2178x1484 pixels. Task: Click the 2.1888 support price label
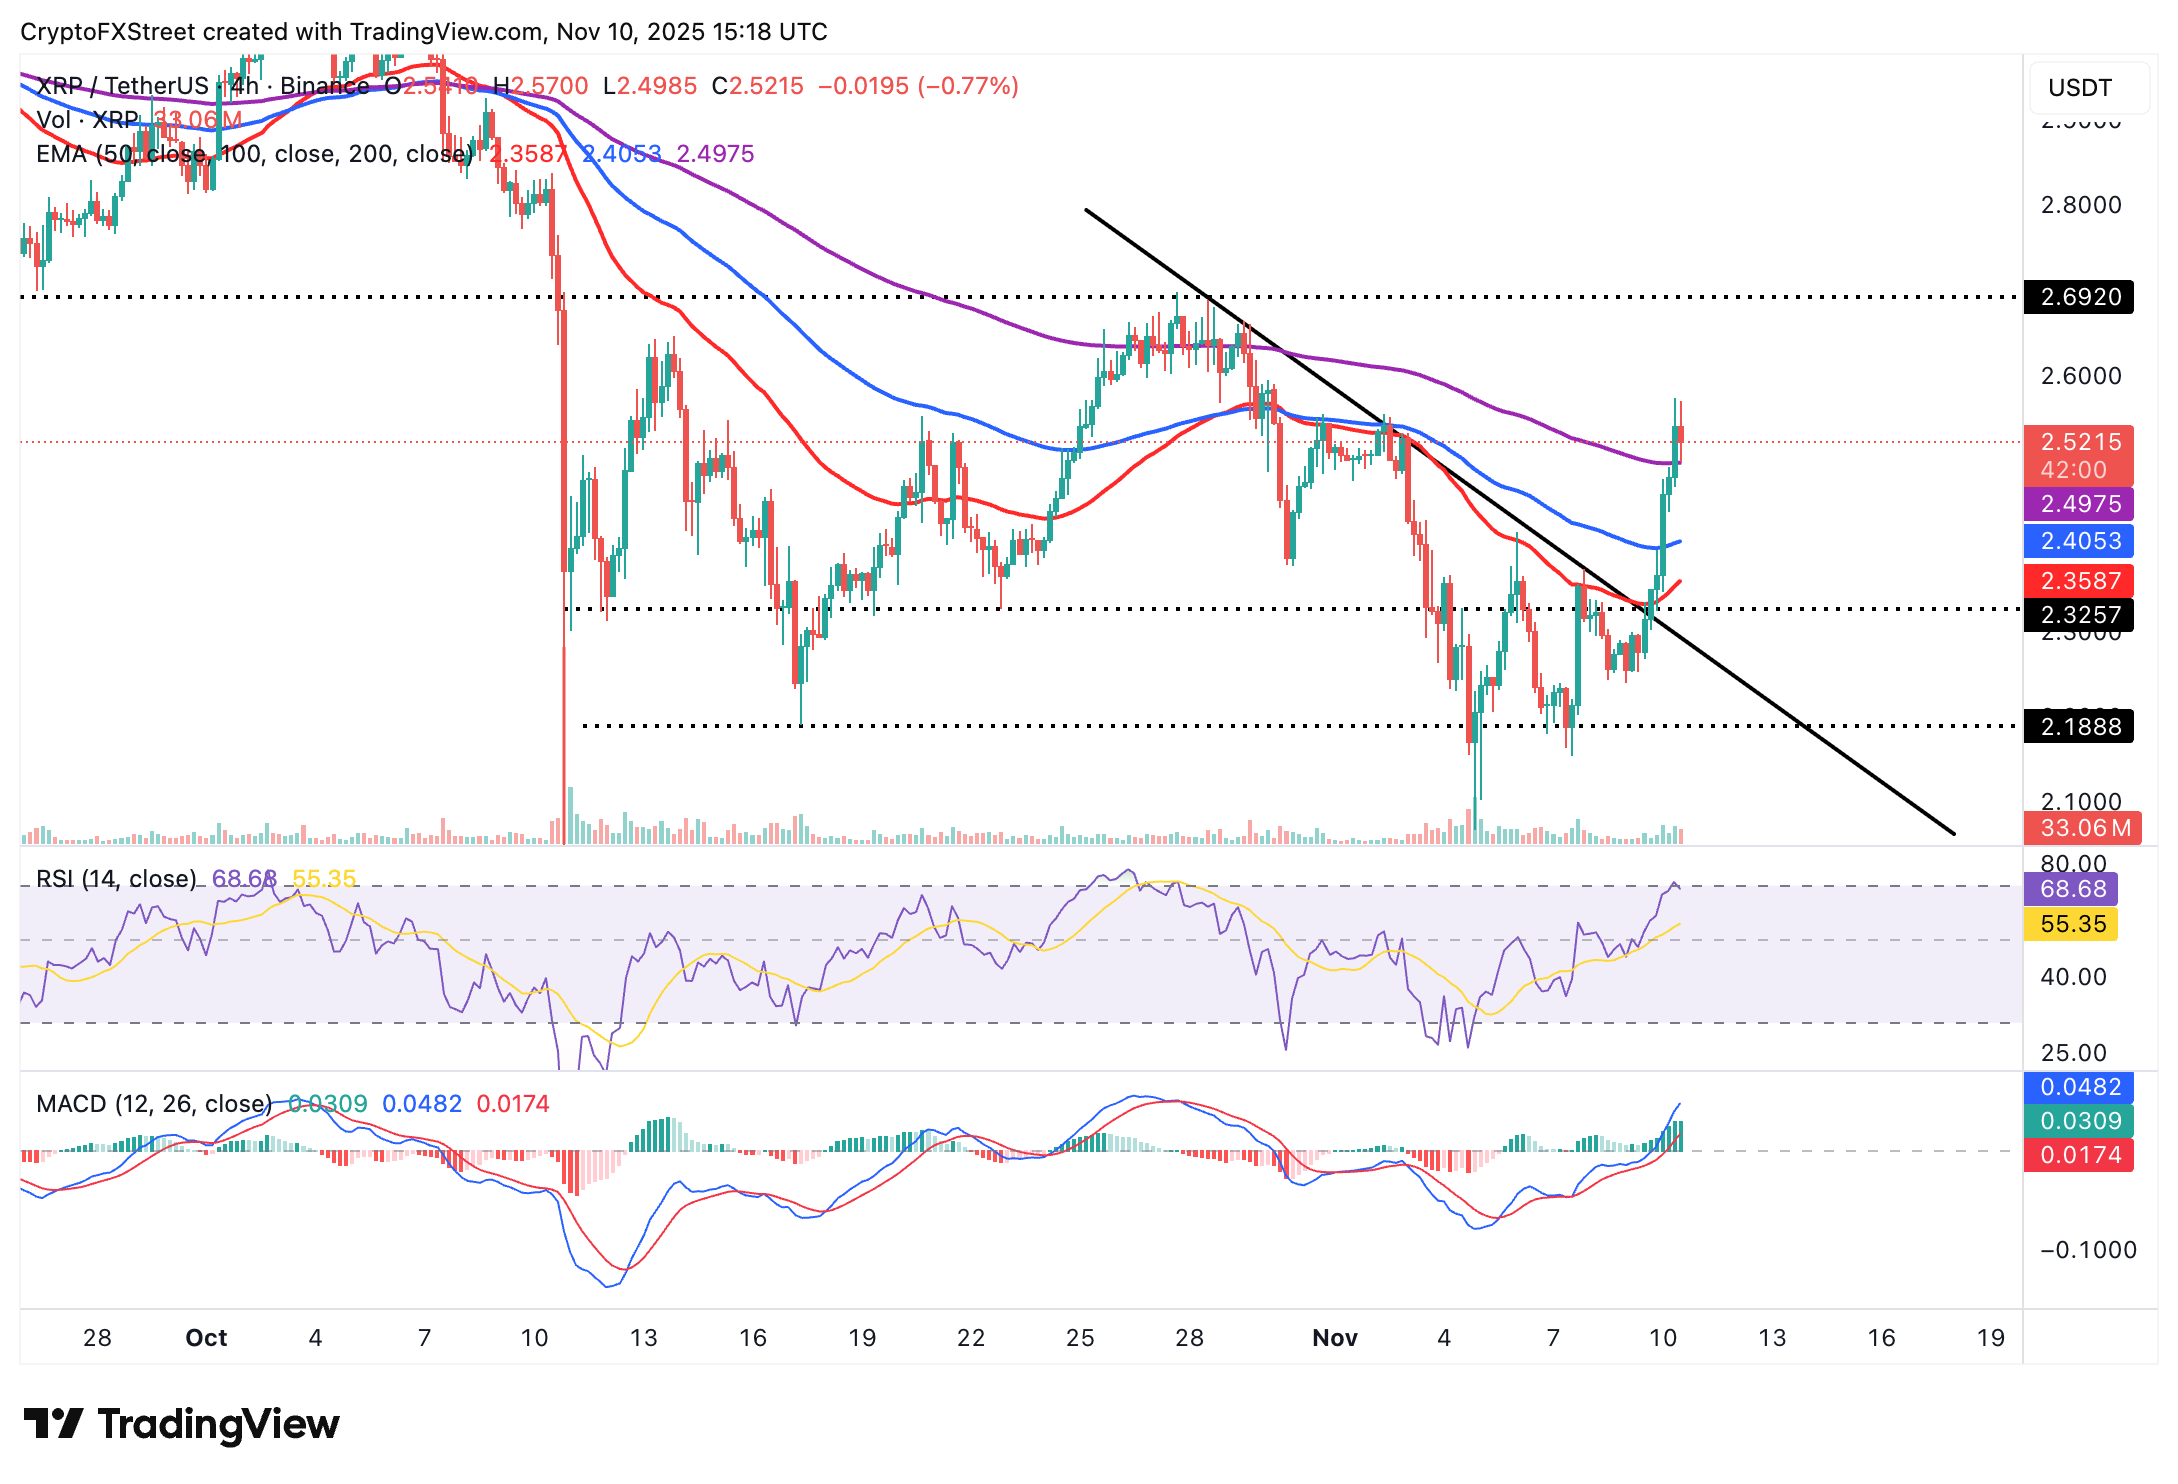pyautogui.click(x=2079, y=727)
